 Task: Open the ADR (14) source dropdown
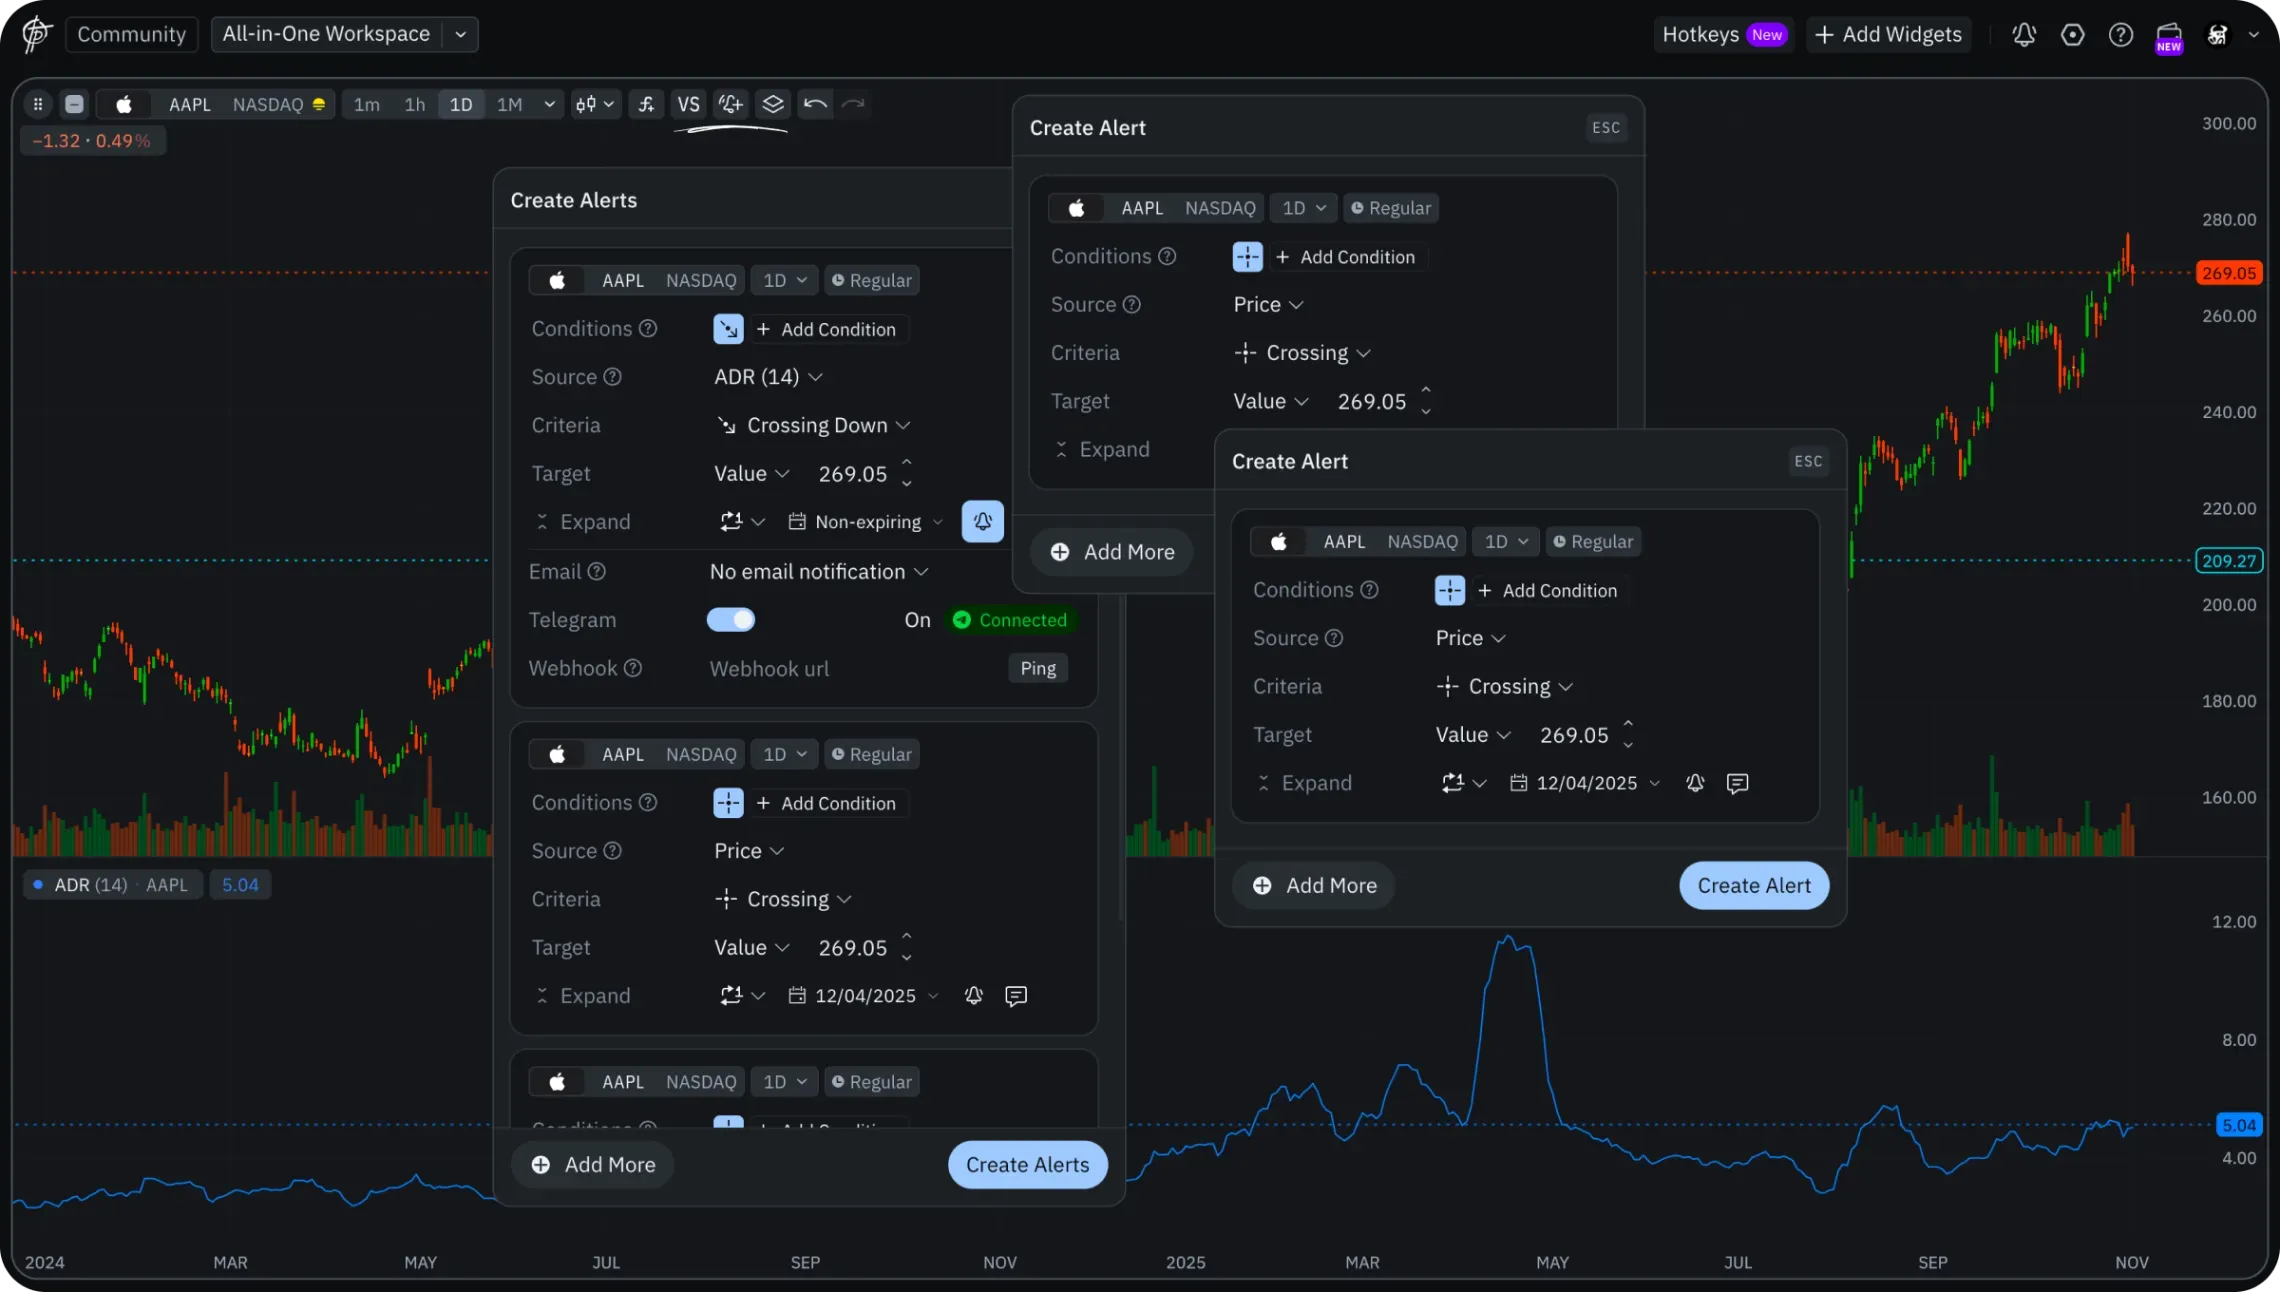[x=767, y=377]
